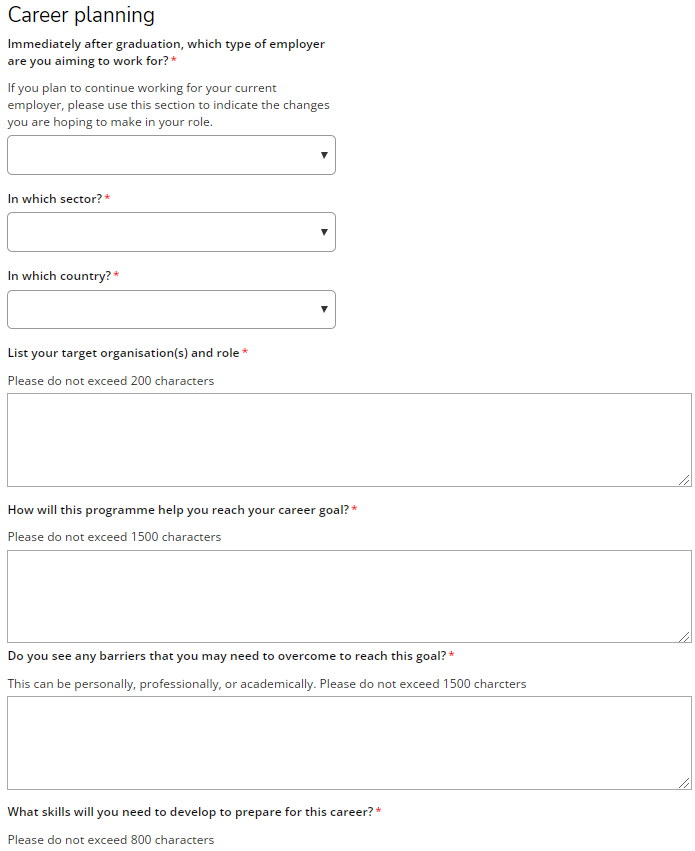Click the 'In which sector?' label
Viewport: 695px width, 851px height.
click(x=55, y=199)
